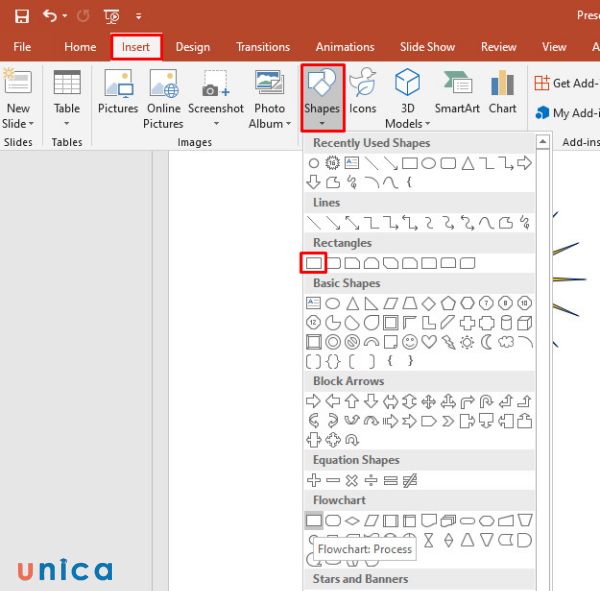Choose the moon shape in Basic Shapes
Viewport: 600px width, 591px height.
point(487,342)
